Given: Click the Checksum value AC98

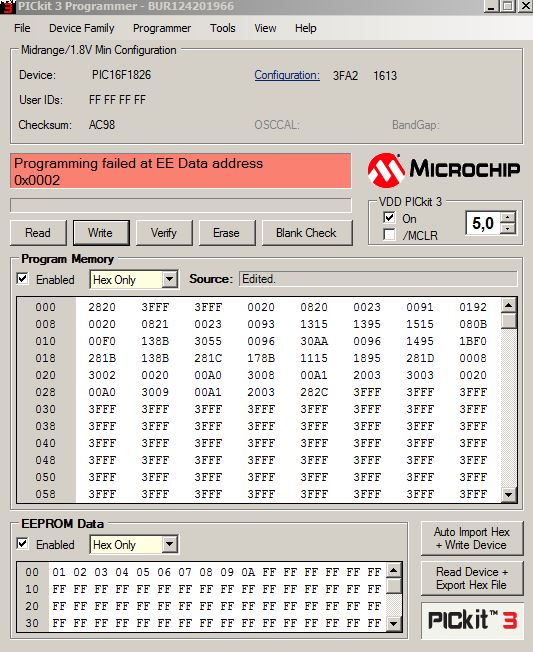Looking at the screenshot, I should point(102,125).
